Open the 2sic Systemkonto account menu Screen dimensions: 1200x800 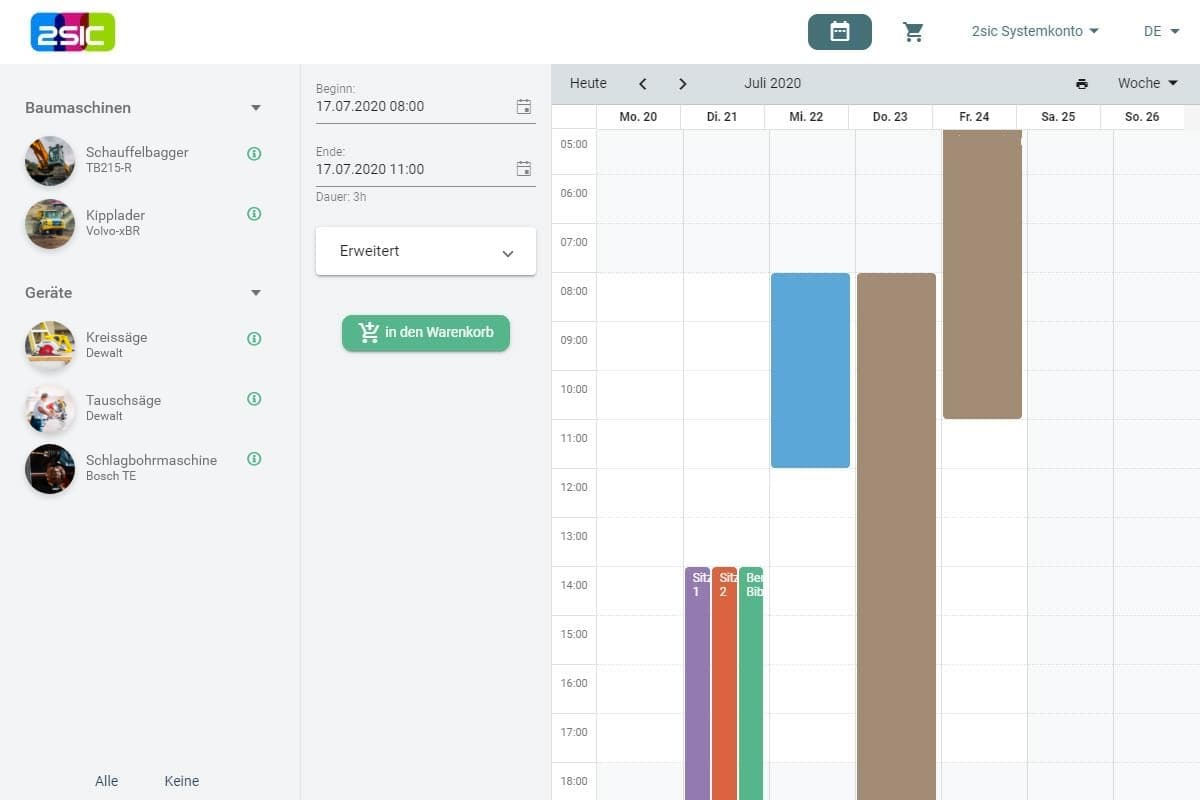coord(1035,32)
